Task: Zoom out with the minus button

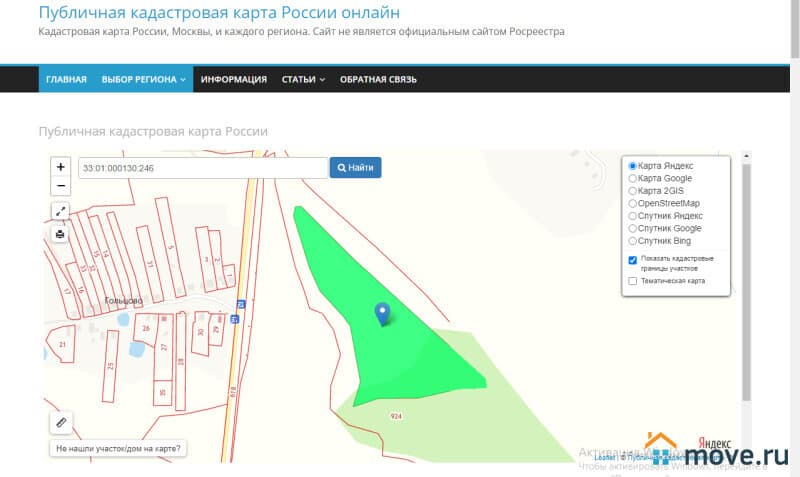Action: click(x=61, y=186)
